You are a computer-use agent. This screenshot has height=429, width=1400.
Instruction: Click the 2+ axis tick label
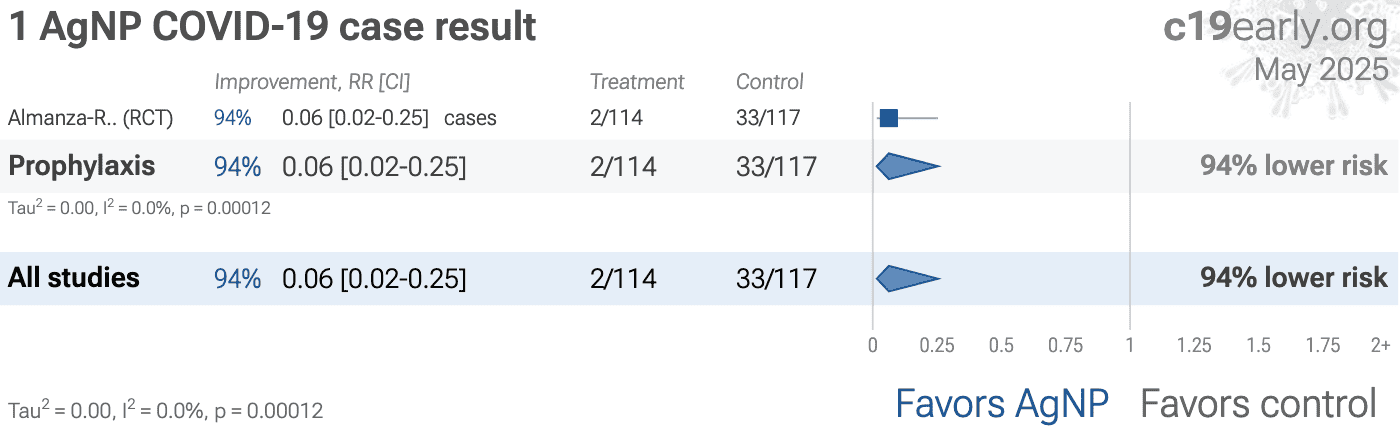point(1380,345)
